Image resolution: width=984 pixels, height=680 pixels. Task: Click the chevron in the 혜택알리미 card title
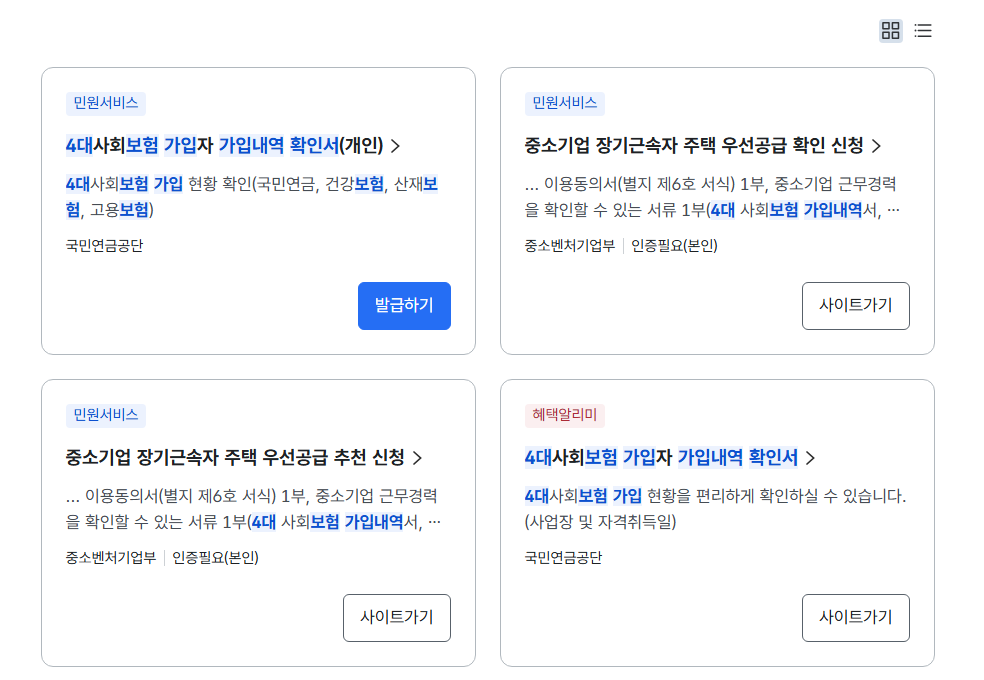[x=811, y=458]
